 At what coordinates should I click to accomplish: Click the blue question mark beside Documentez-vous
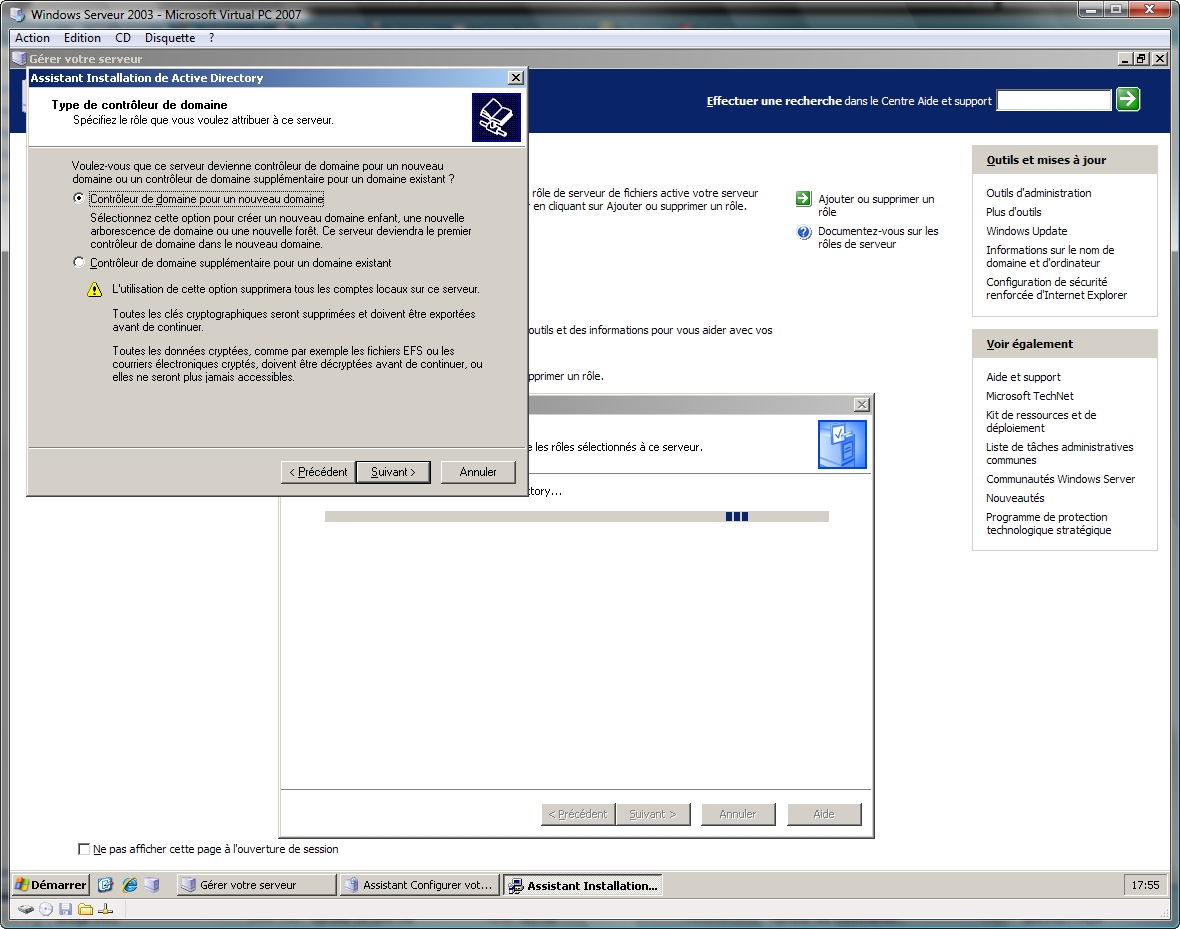coord(803,232)
